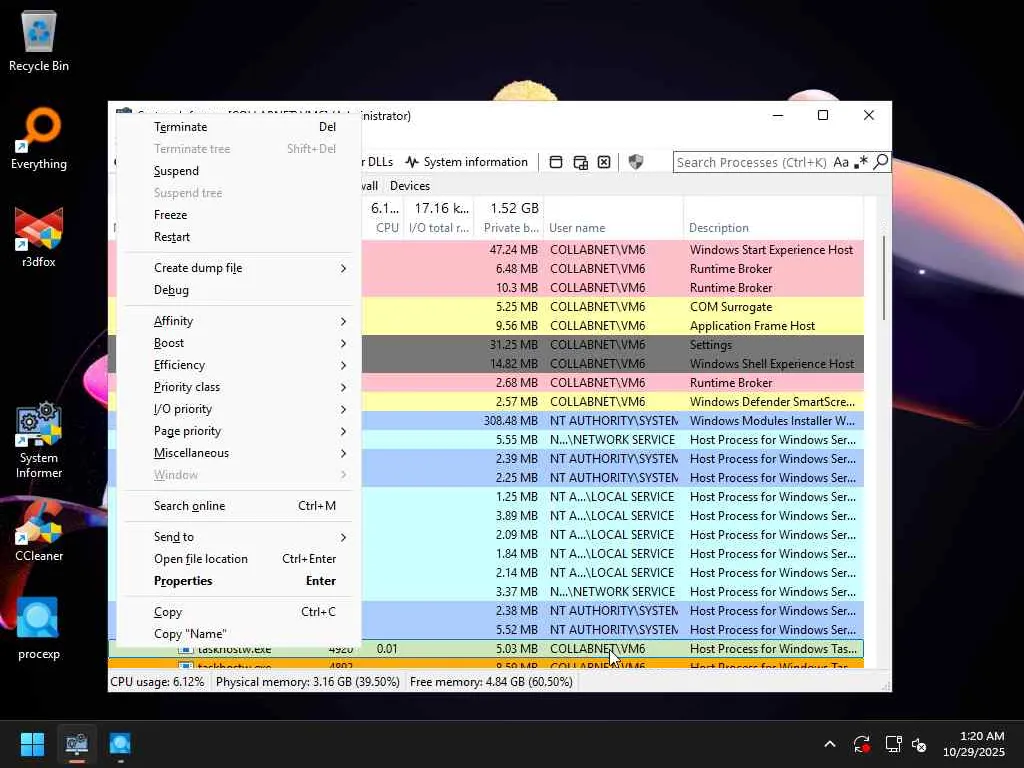The image size is (1024, 768).
Task: Select the Windows Start Experience Host row
Action: point(613,249)
